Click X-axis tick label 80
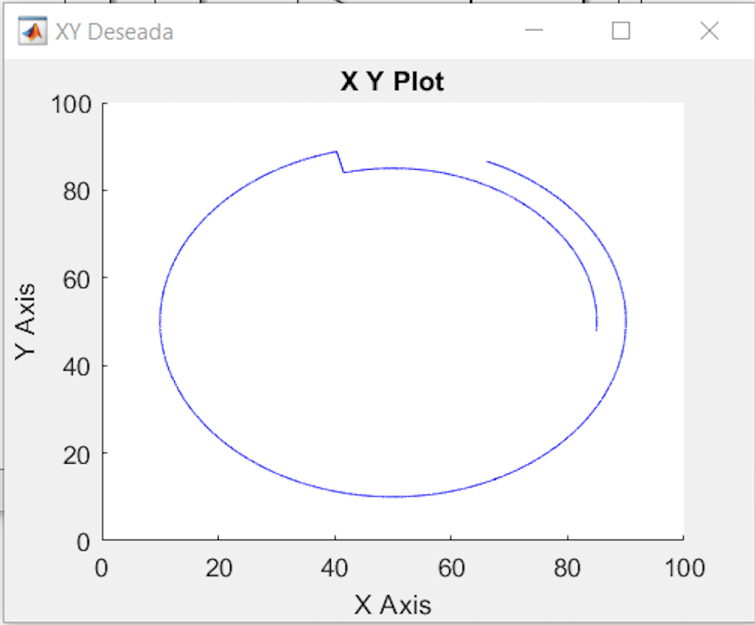 click(567, 568)
